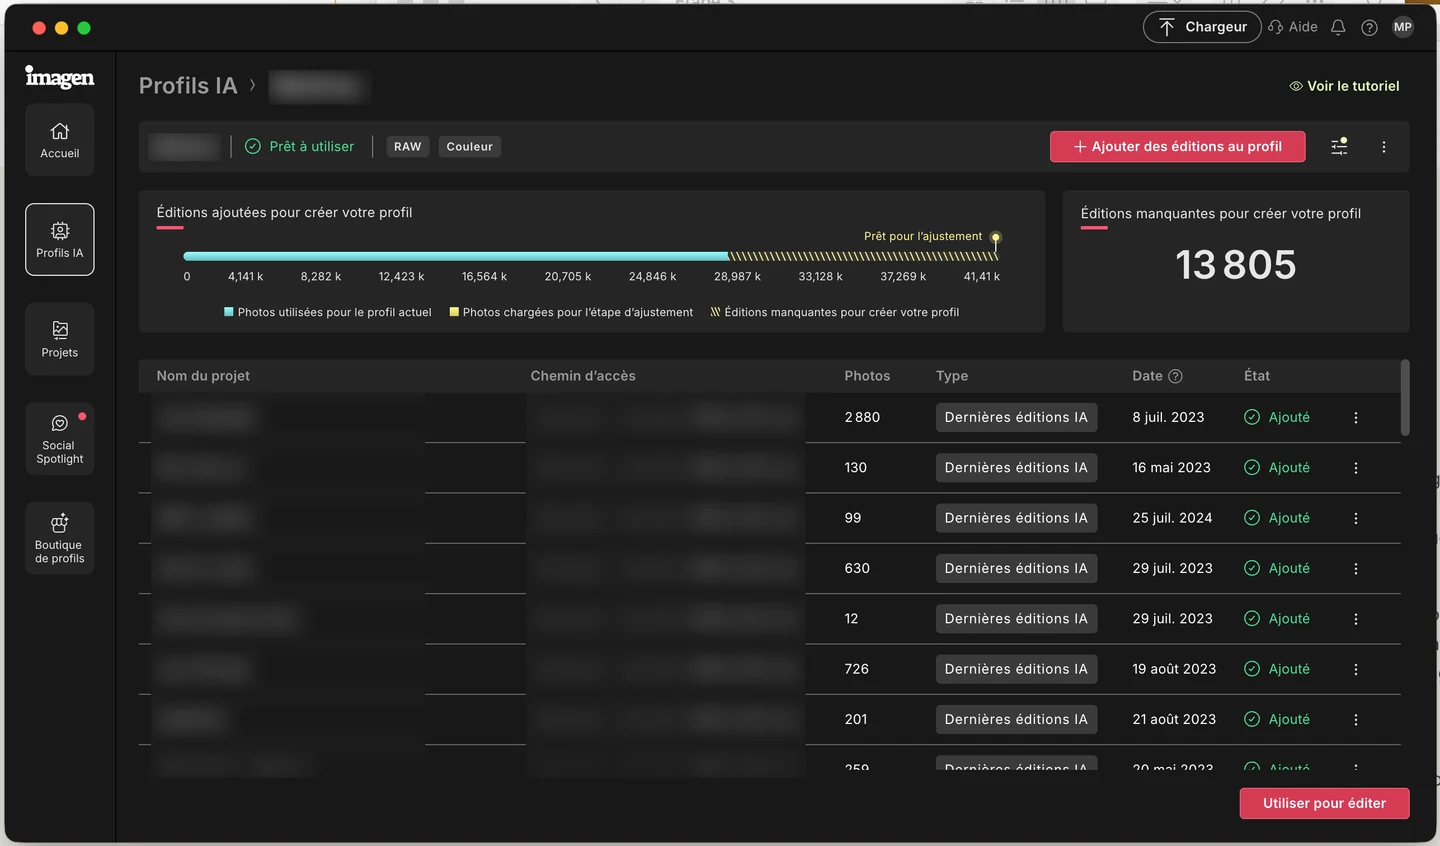This screenshot has width=1440, height=846.
Task: Click the MP user avatar
Action: point(1403,27)
